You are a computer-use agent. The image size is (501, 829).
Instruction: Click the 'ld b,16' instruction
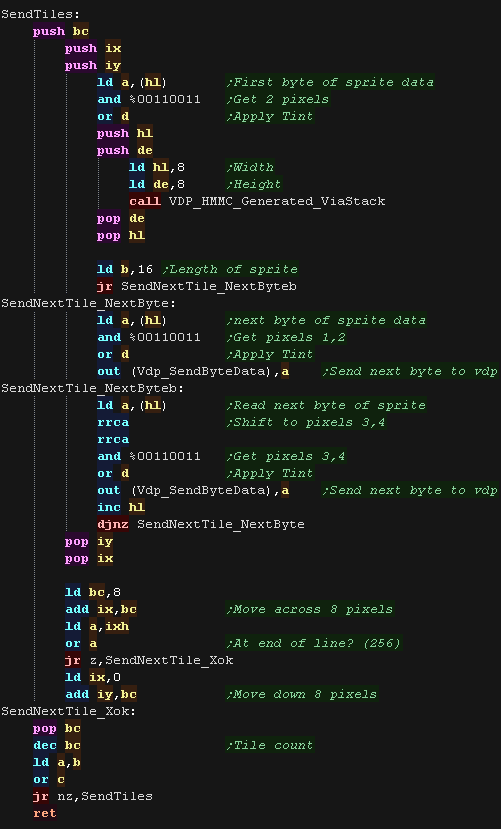pos(125,269)
